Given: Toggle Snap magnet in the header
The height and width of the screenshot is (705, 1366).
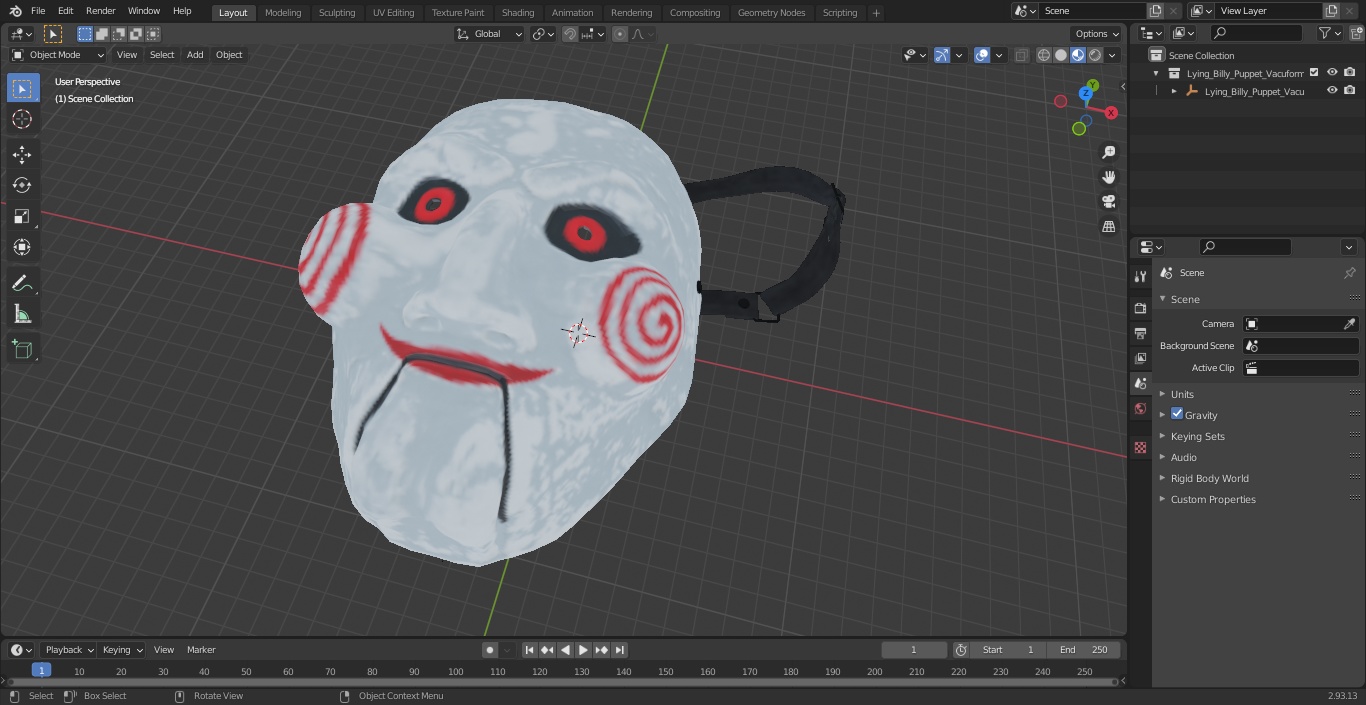Looking at the screenshot, I should pos(569,34).
